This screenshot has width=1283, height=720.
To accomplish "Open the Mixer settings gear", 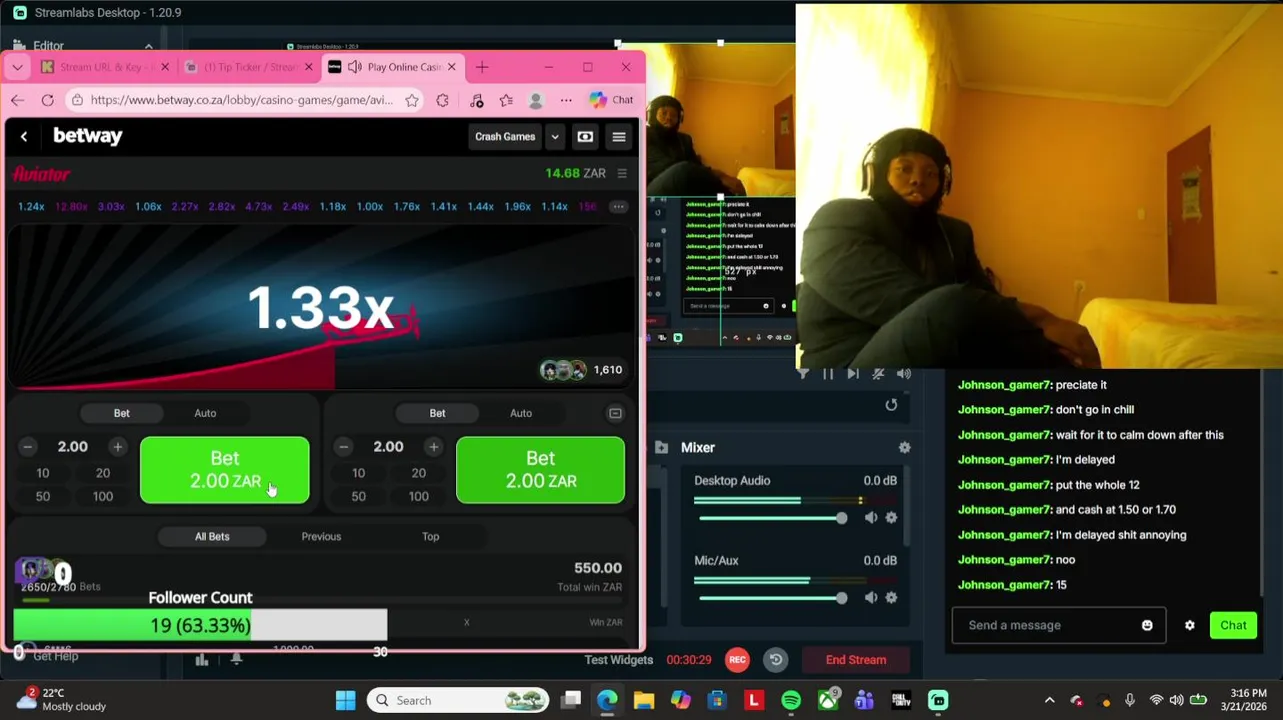I will 904,448.
